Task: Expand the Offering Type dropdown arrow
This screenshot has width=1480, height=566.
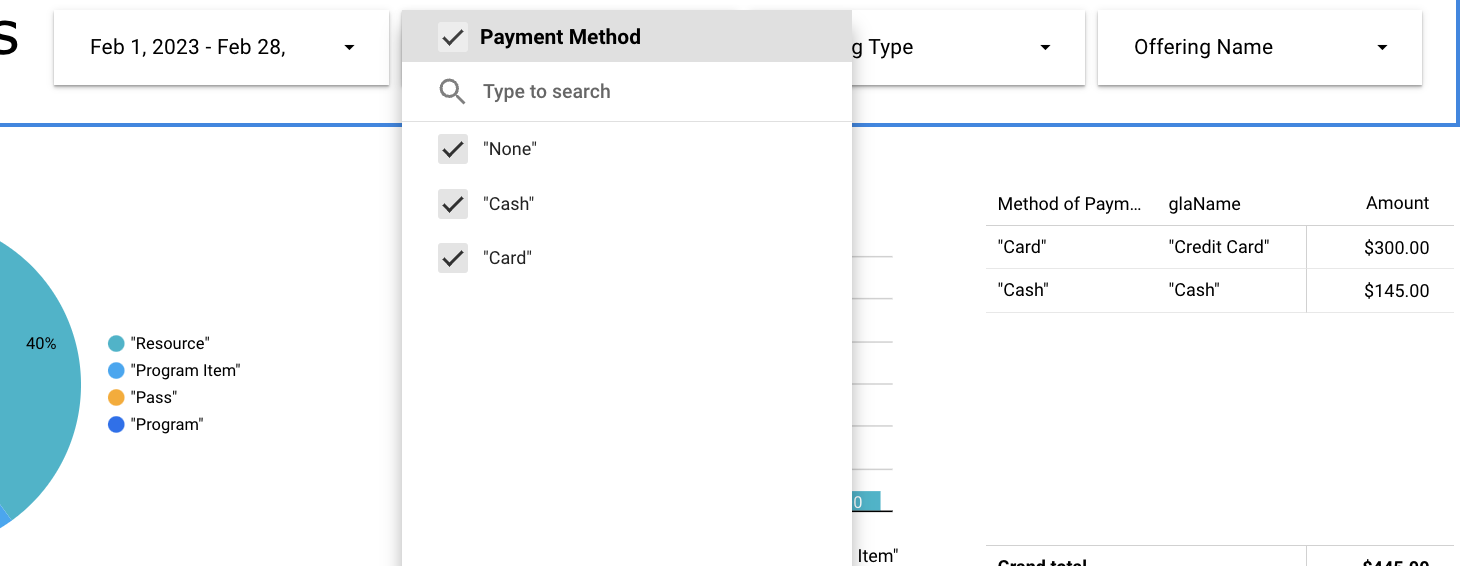Action: pyautogui.click(x=1045, y=47)
